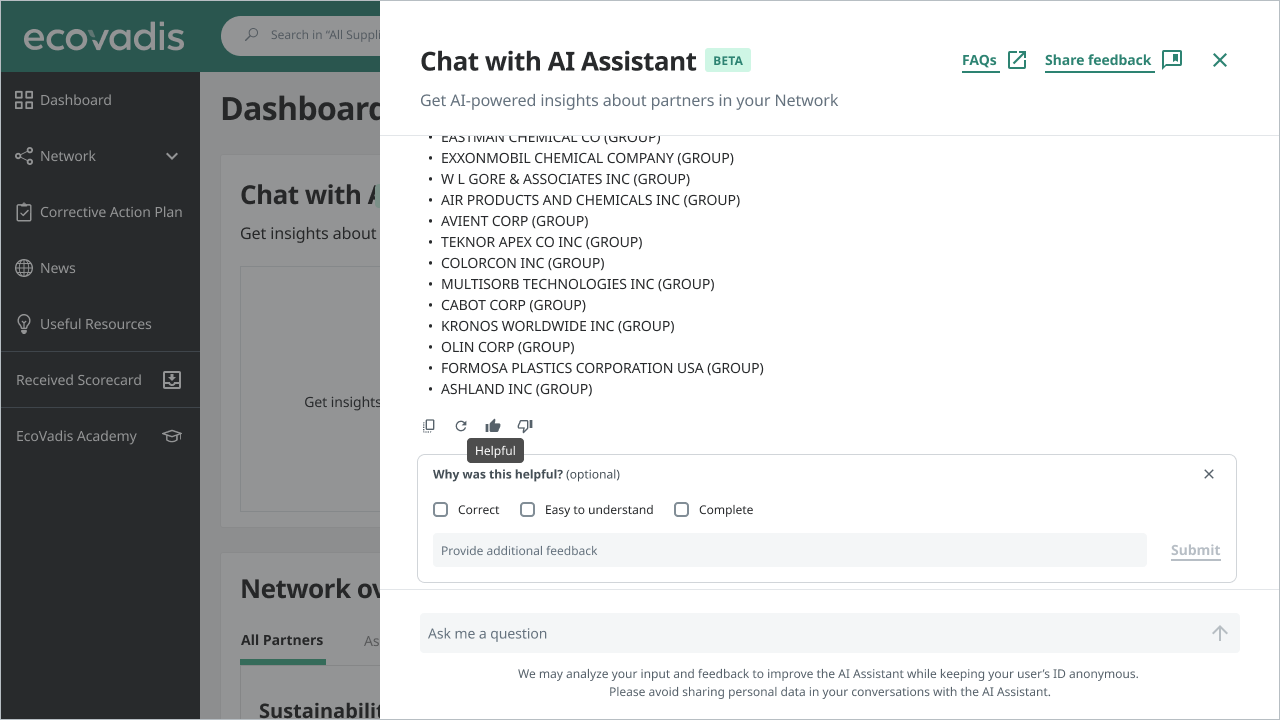
Task: Download the Received Scorecard icon
Action: click(x=172, y=380)
